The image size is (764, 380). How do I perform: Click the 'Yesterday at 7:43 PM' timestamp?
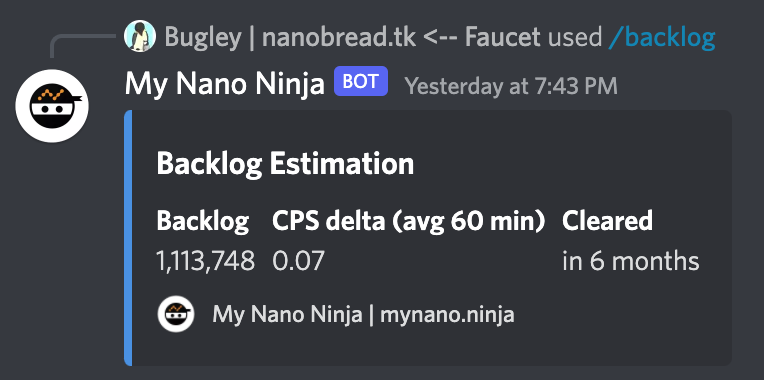[511, 86]
